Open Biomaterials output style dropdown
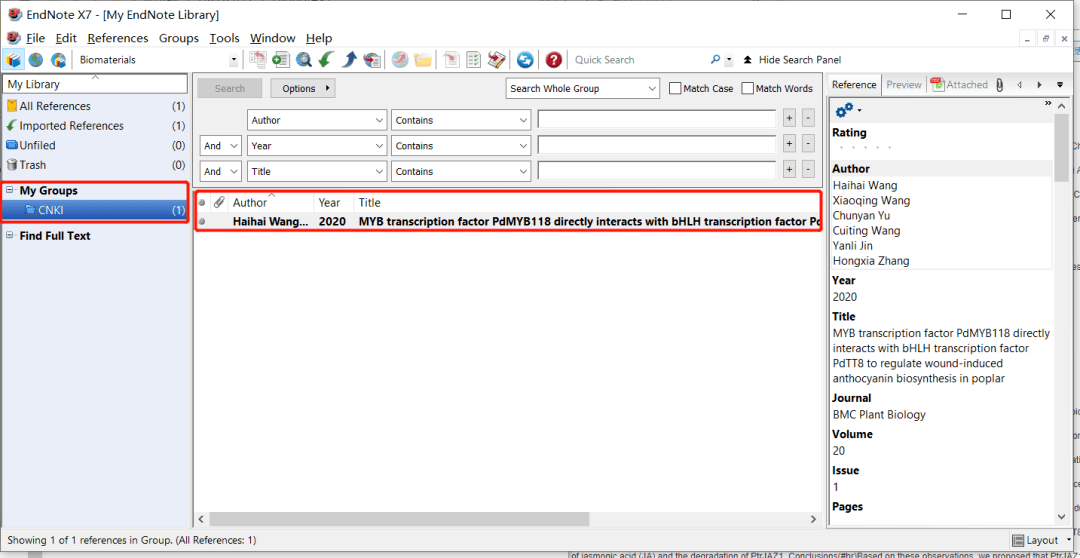Viewport: 1080px width, 558px height. (x=233, y=60)
